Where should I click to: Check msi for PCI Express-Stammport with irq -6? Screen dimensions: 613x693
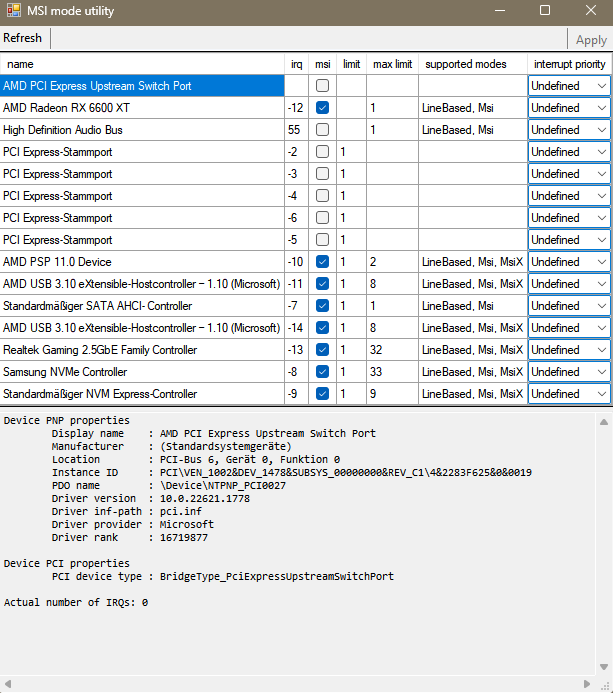323,218
